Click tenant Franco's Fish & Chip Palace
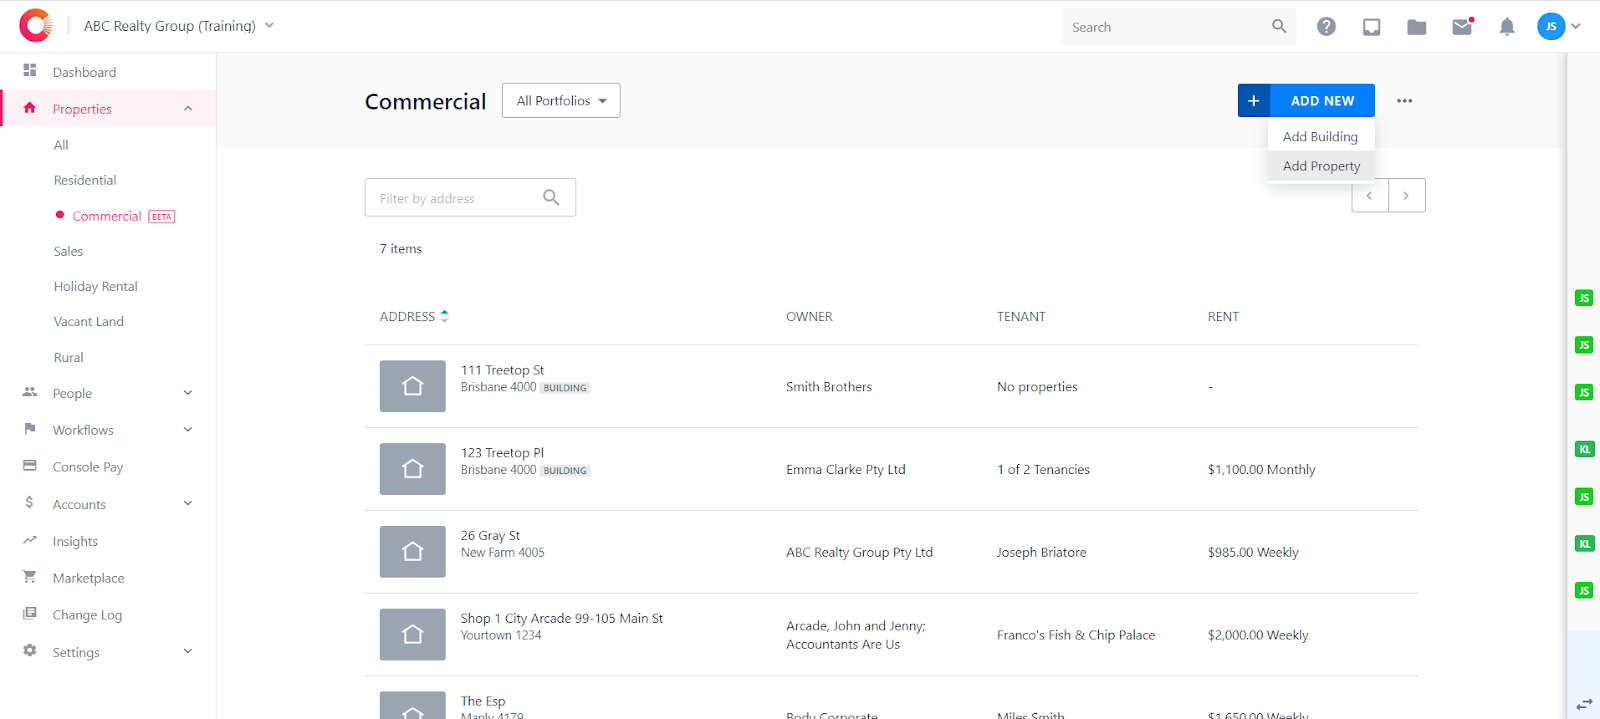 pyautogui.click(x=1076, y=635)
